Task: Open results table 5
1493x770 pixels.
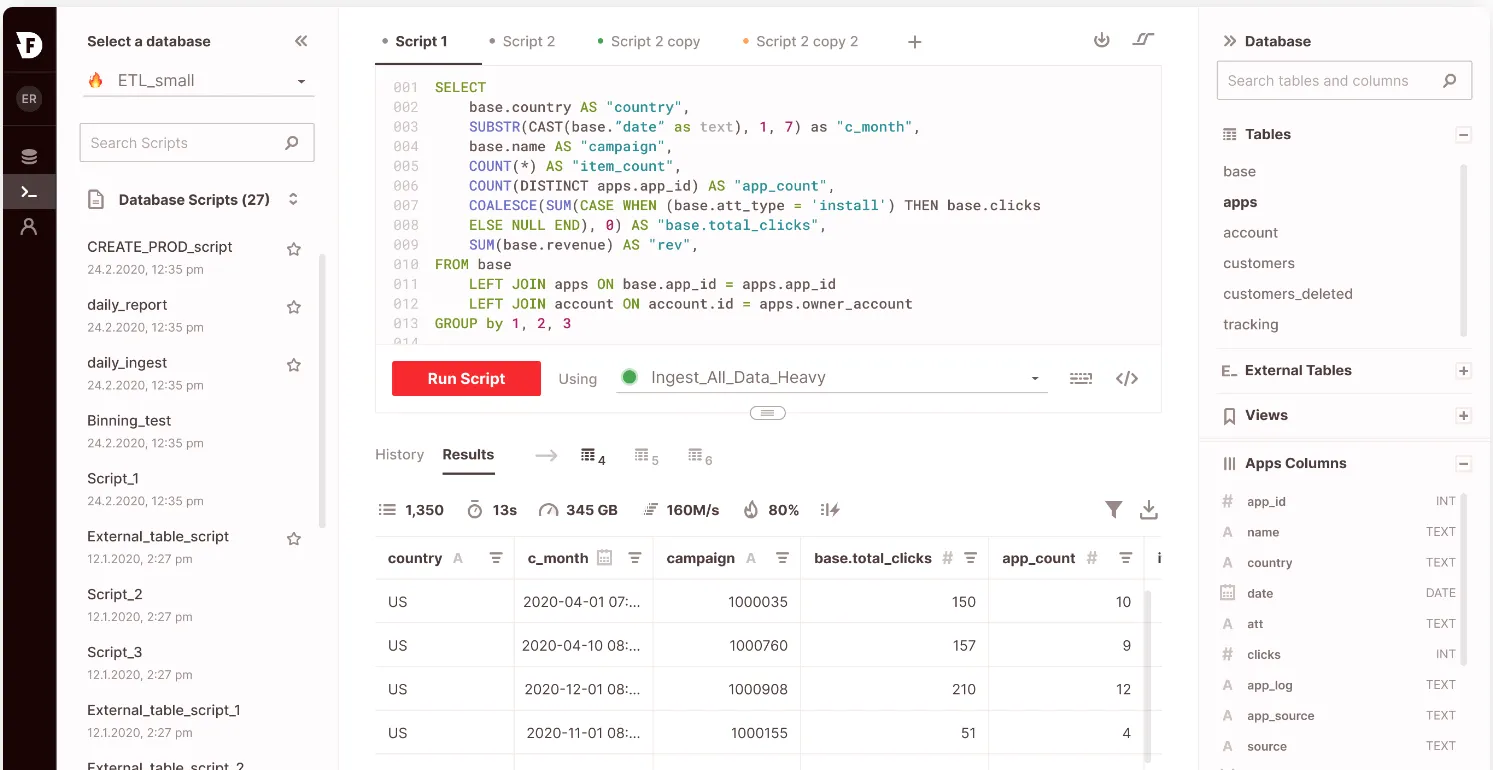Action: [646, 456]
